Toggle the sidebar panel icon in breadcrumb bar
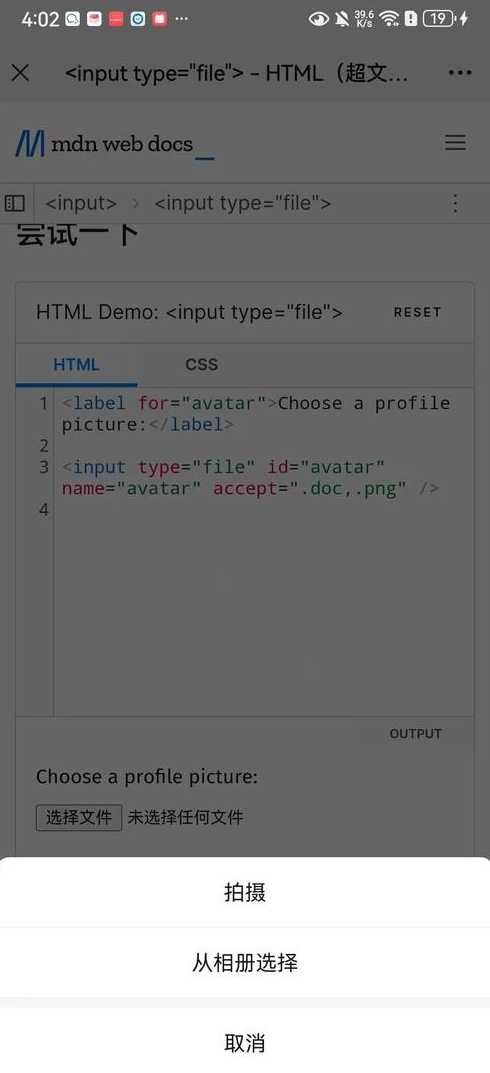Image resolution: width=490 pixels, height=1073 pixels. tap(14, 203)
